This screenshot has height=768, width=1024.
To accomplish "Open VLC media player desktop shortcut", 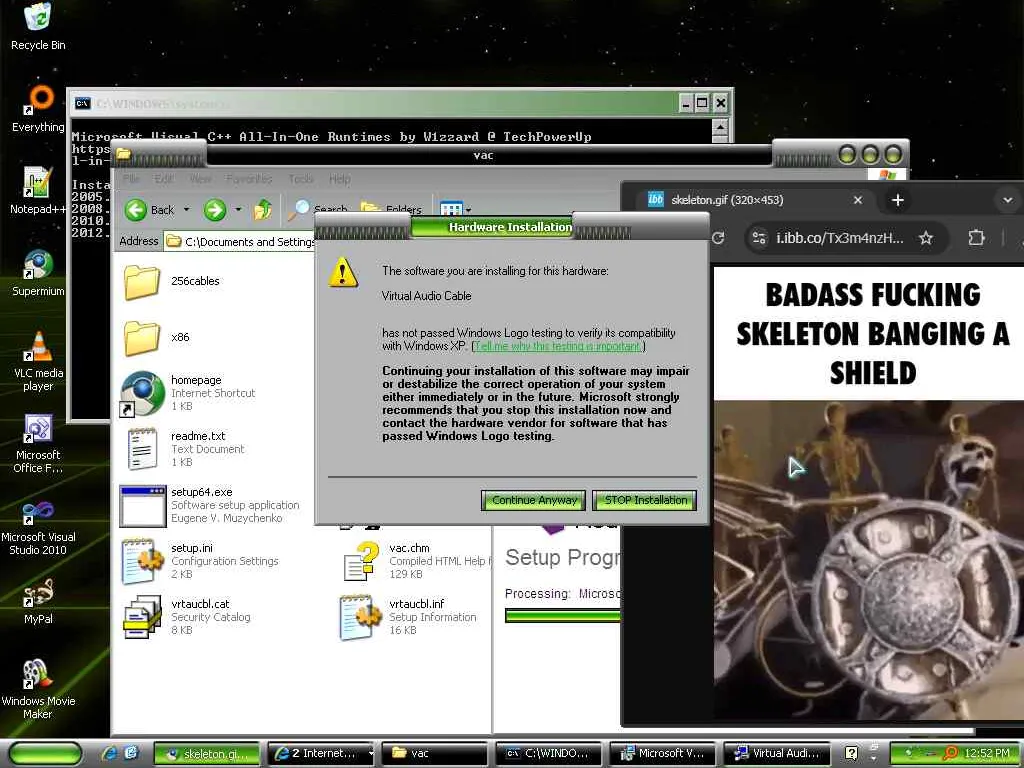I will pos(38,361).
